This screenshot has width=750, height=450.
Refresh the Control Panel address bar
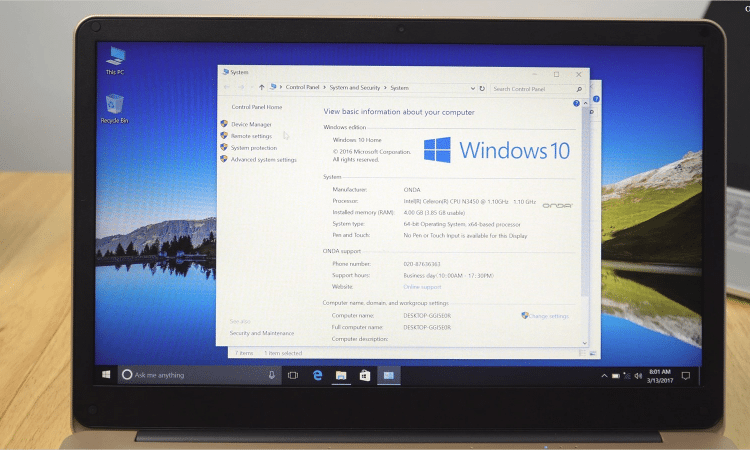[481, 88]
